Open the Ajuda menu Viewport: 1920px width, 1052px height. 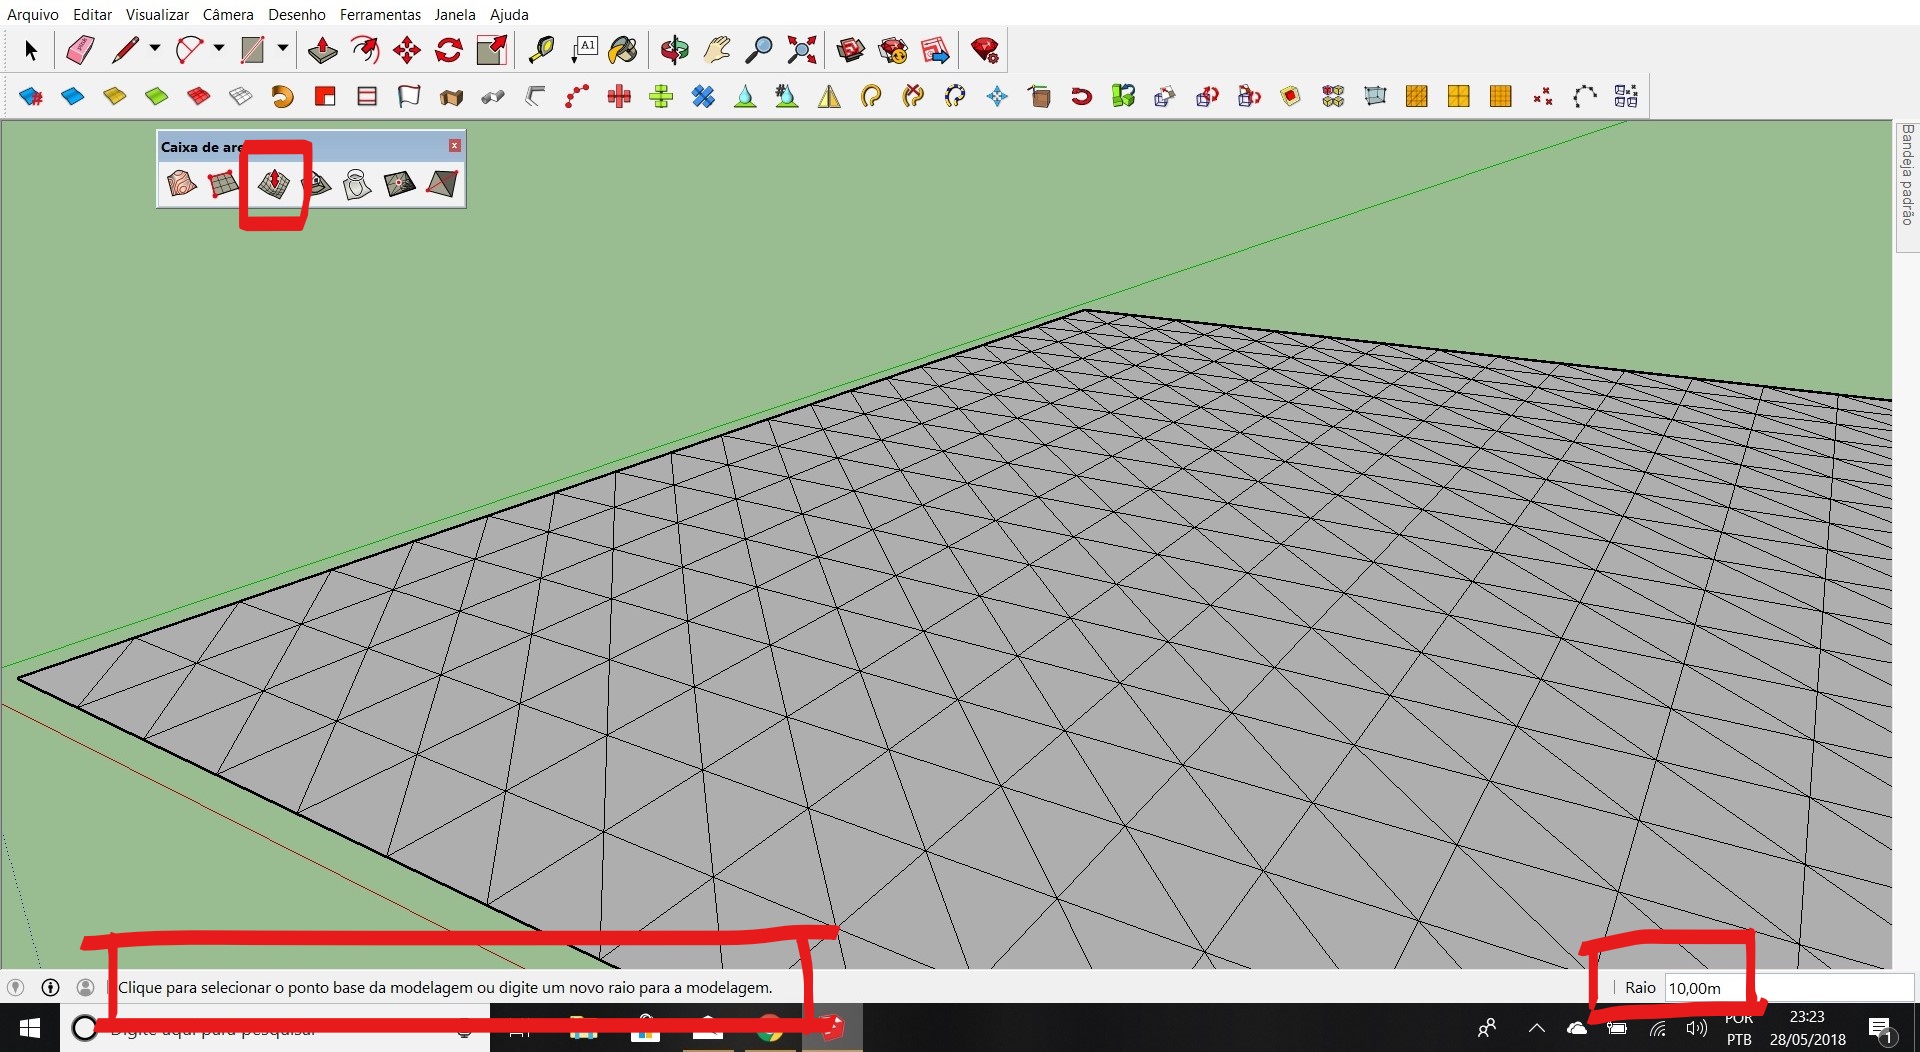(x=509, y=14)
